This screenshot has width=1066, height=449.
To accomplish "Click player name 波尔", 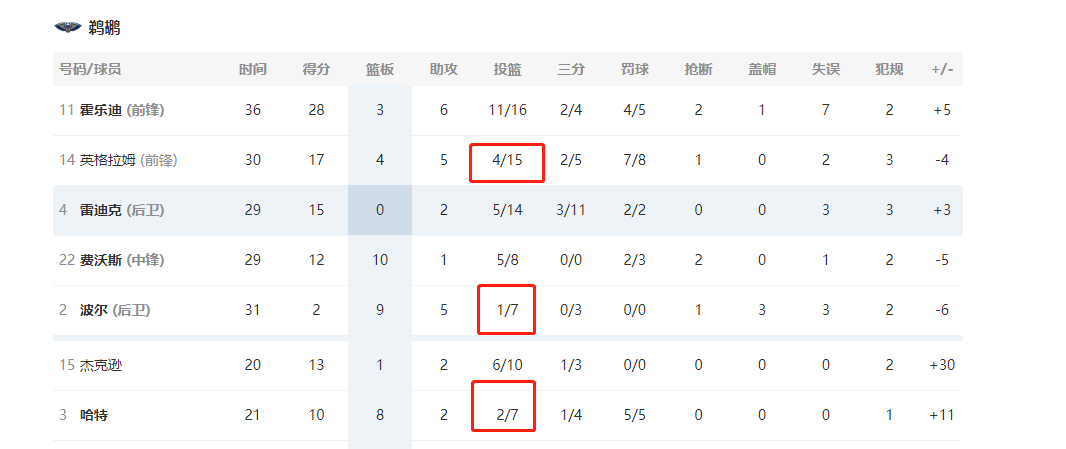I will (94, 310).
